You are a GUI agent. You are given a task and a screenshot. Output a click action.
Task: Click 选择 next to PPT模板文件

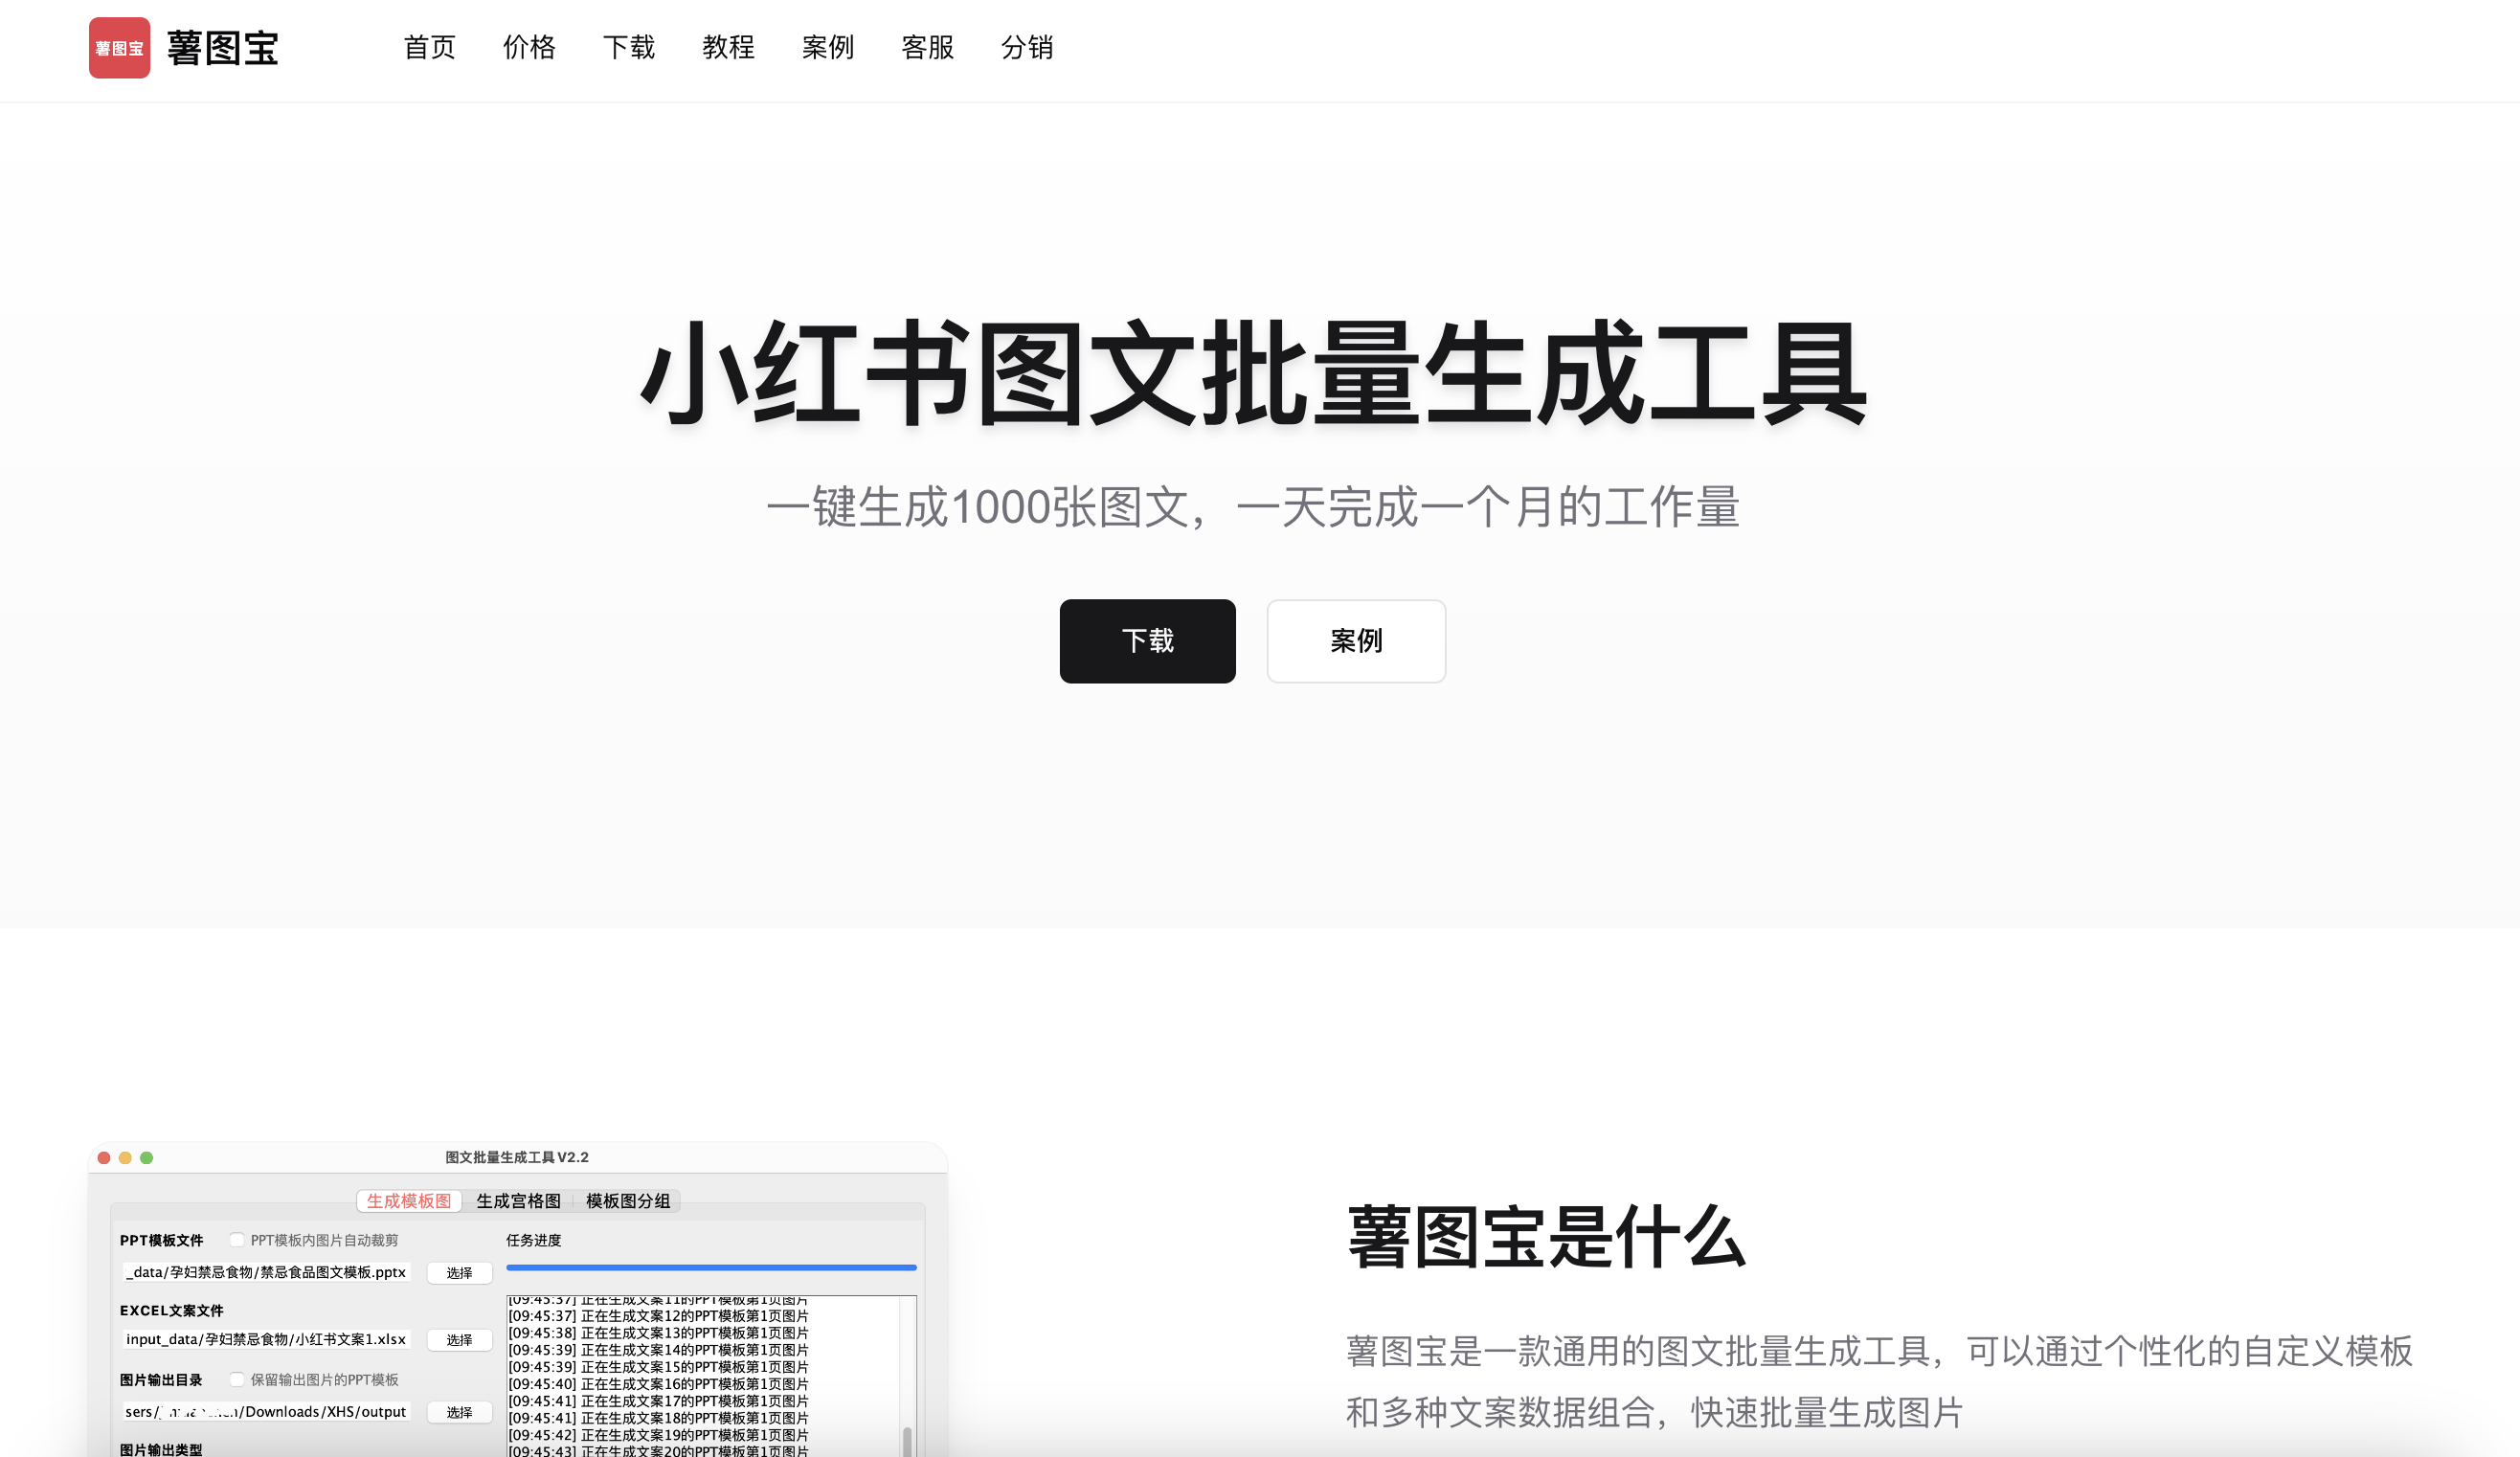pyautogui.click(x=459, y=1272)
